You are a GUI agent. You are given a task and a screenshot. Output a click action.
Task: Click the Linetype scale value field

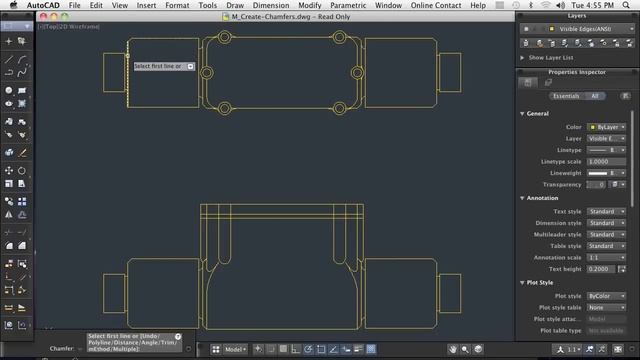[x=606, y=162]
